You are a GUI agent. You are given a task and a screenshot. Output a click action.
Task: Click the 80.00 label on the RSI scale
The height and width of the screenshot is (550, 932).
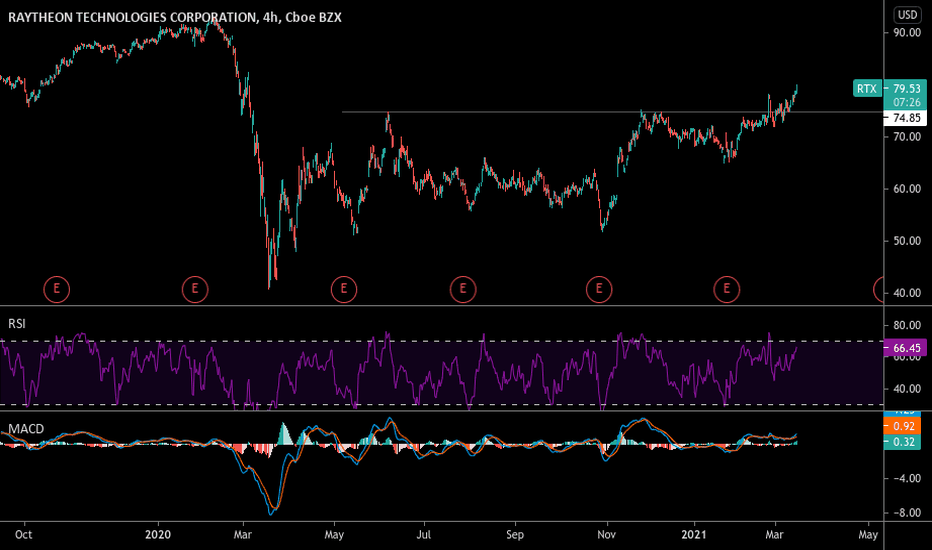click(x=907, y=325)
